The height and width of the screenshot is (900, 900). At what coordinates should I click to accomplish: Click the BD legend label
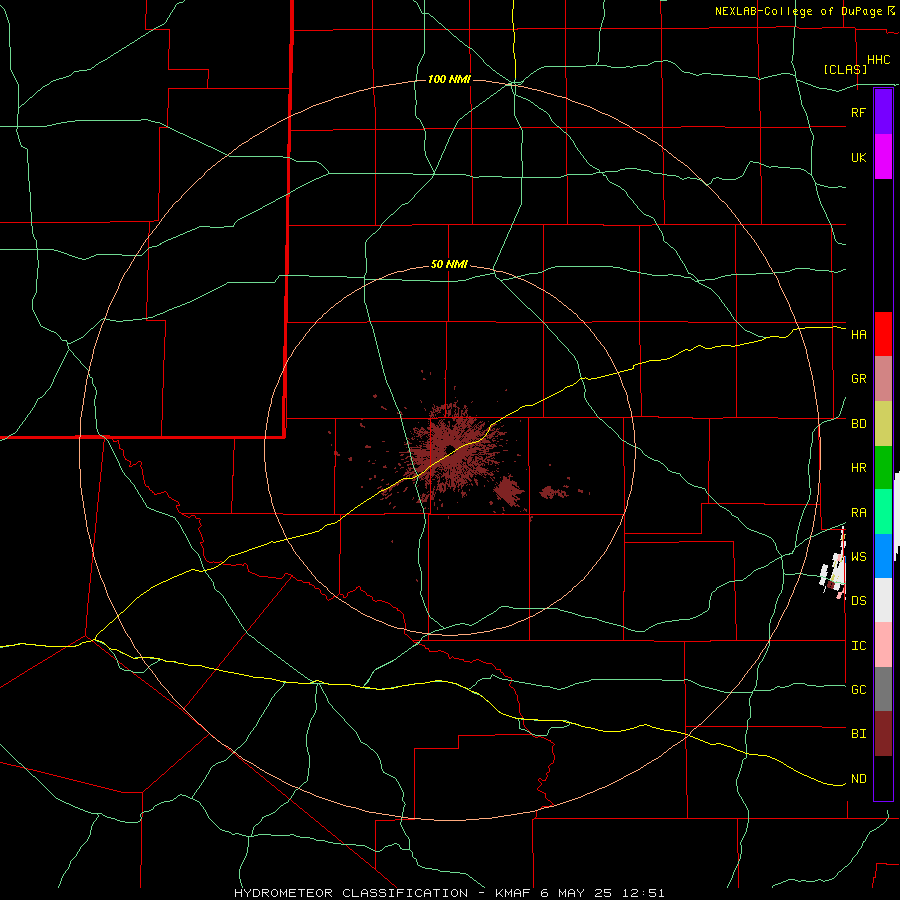(858, 424)
